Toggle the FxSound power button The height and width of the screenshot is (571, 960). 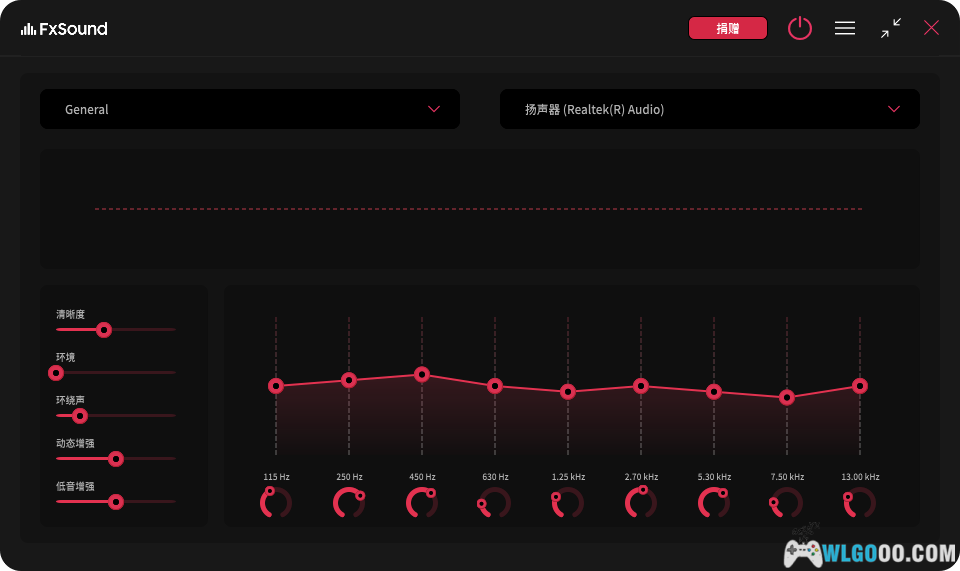click(x=800, y=28)
